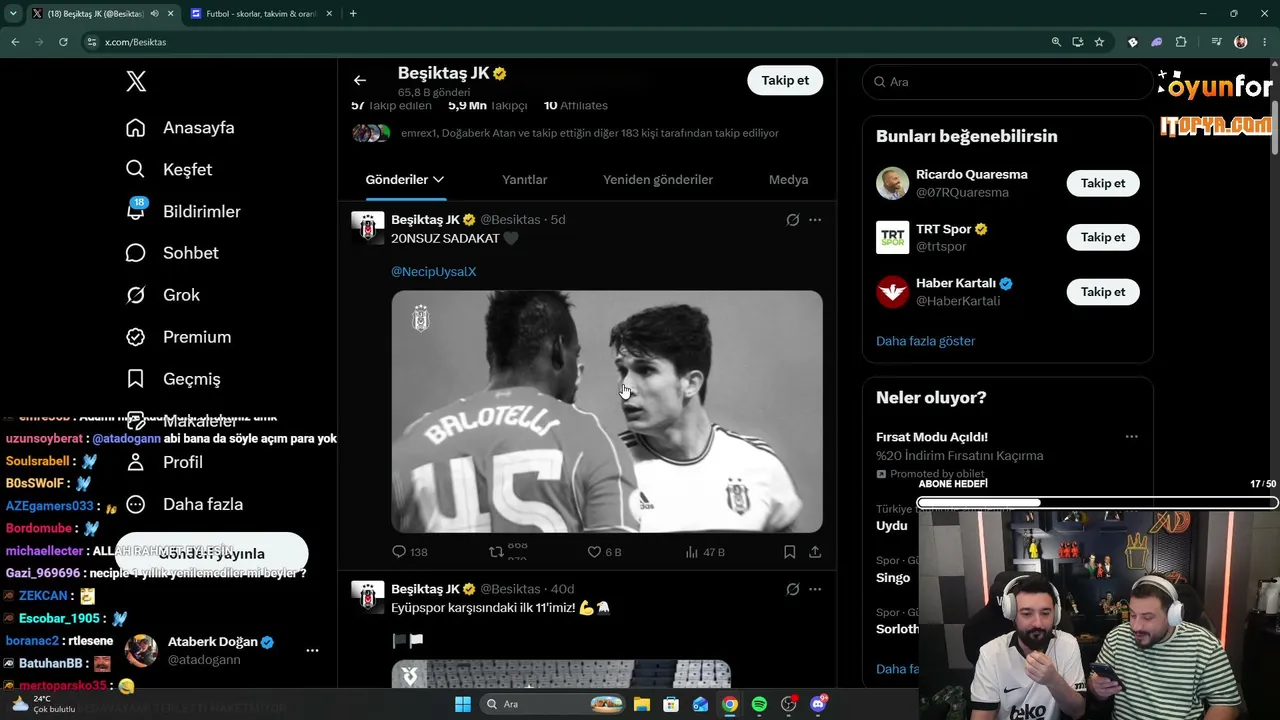This screenshot has height=720, width=1280.
Task: Open Ricardo Quaresma's profile avatar
Action: point(892,183)
